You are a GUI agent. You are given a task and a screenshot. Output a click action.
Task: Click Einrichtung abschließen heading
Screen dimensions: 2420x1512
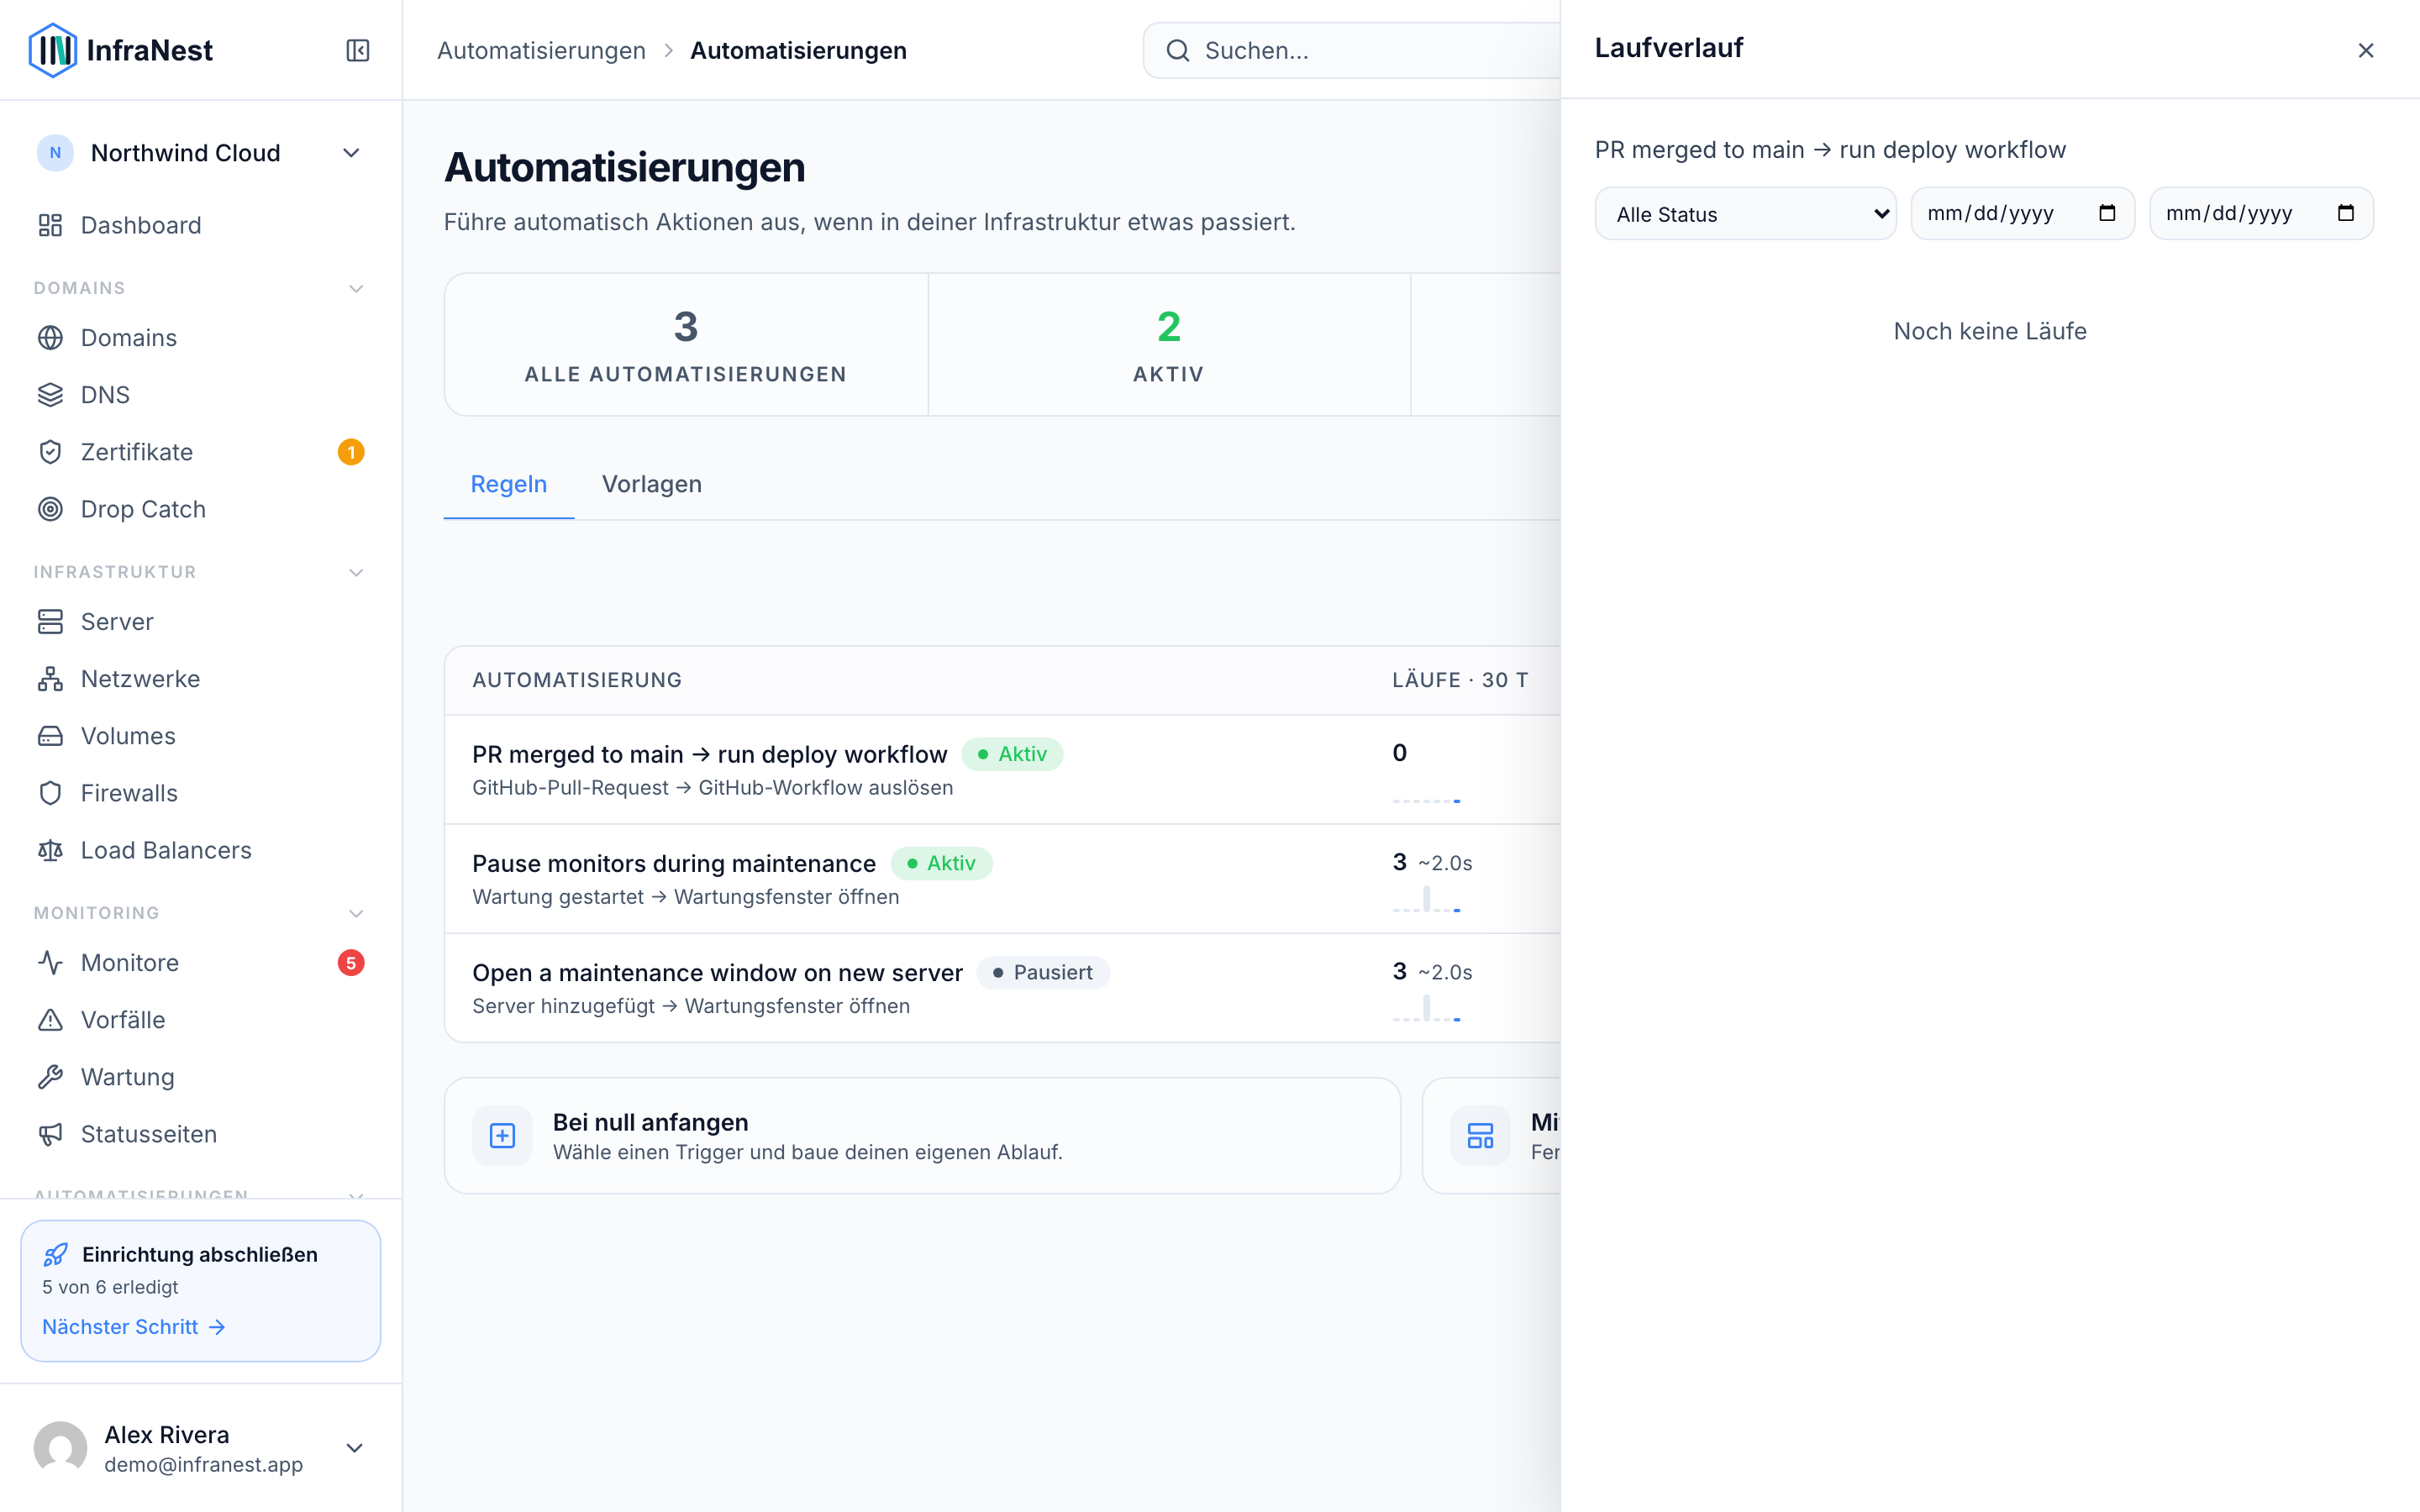tap(200, 1254)
